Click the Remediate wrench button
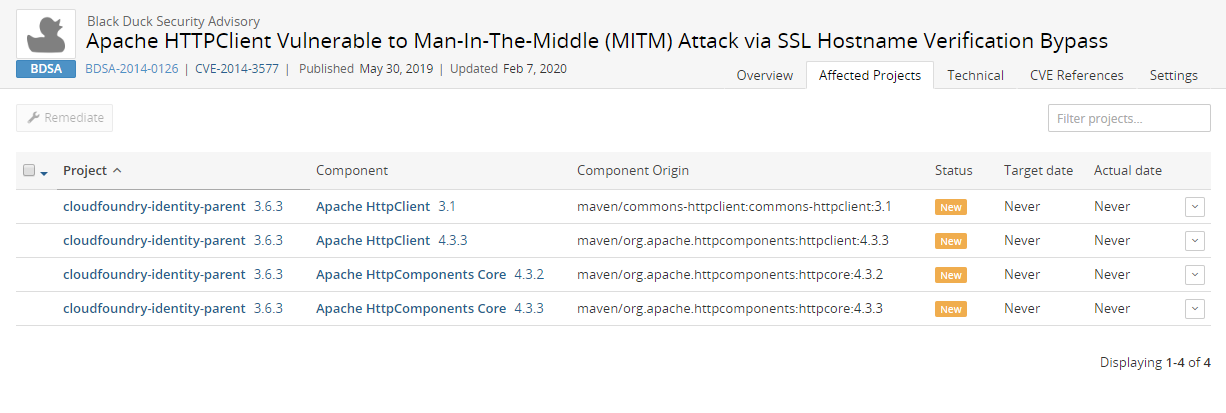The image size is (1226, 413). (x=65, y=118)
